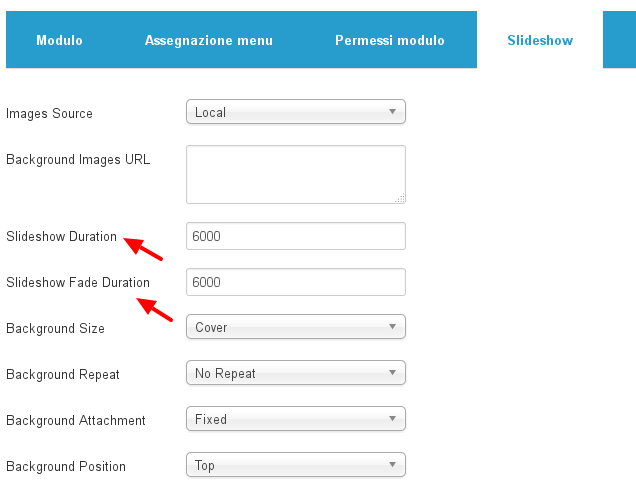Click the Slideshow Duration input field
Screen dimensions: 636x502
coord(296,236)
